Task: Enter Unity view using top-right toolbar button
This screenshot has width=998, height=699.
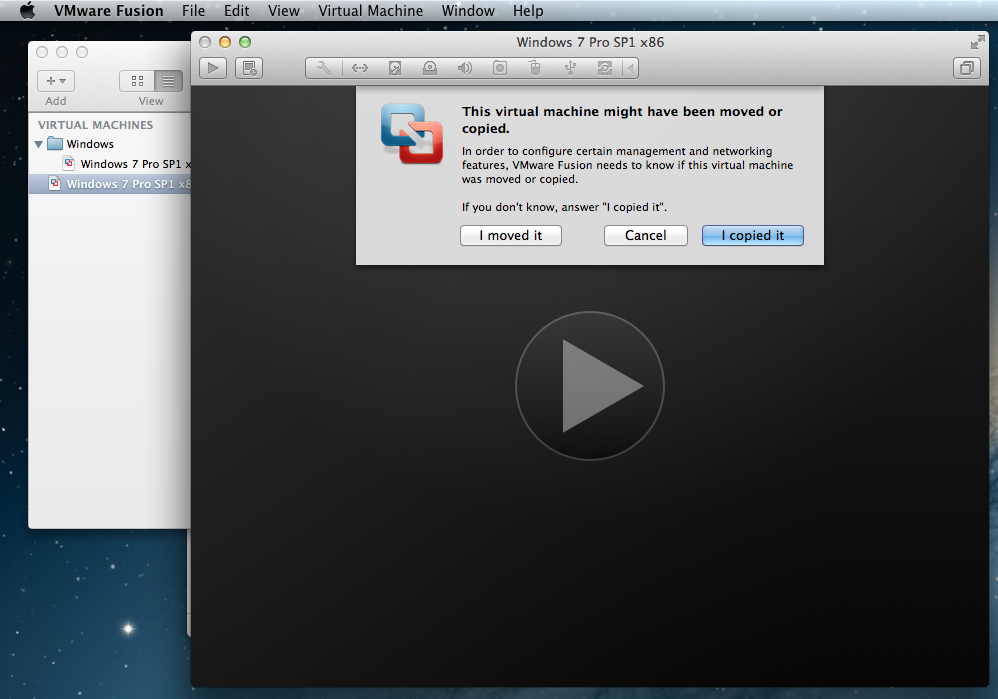Action: [967, 68]
